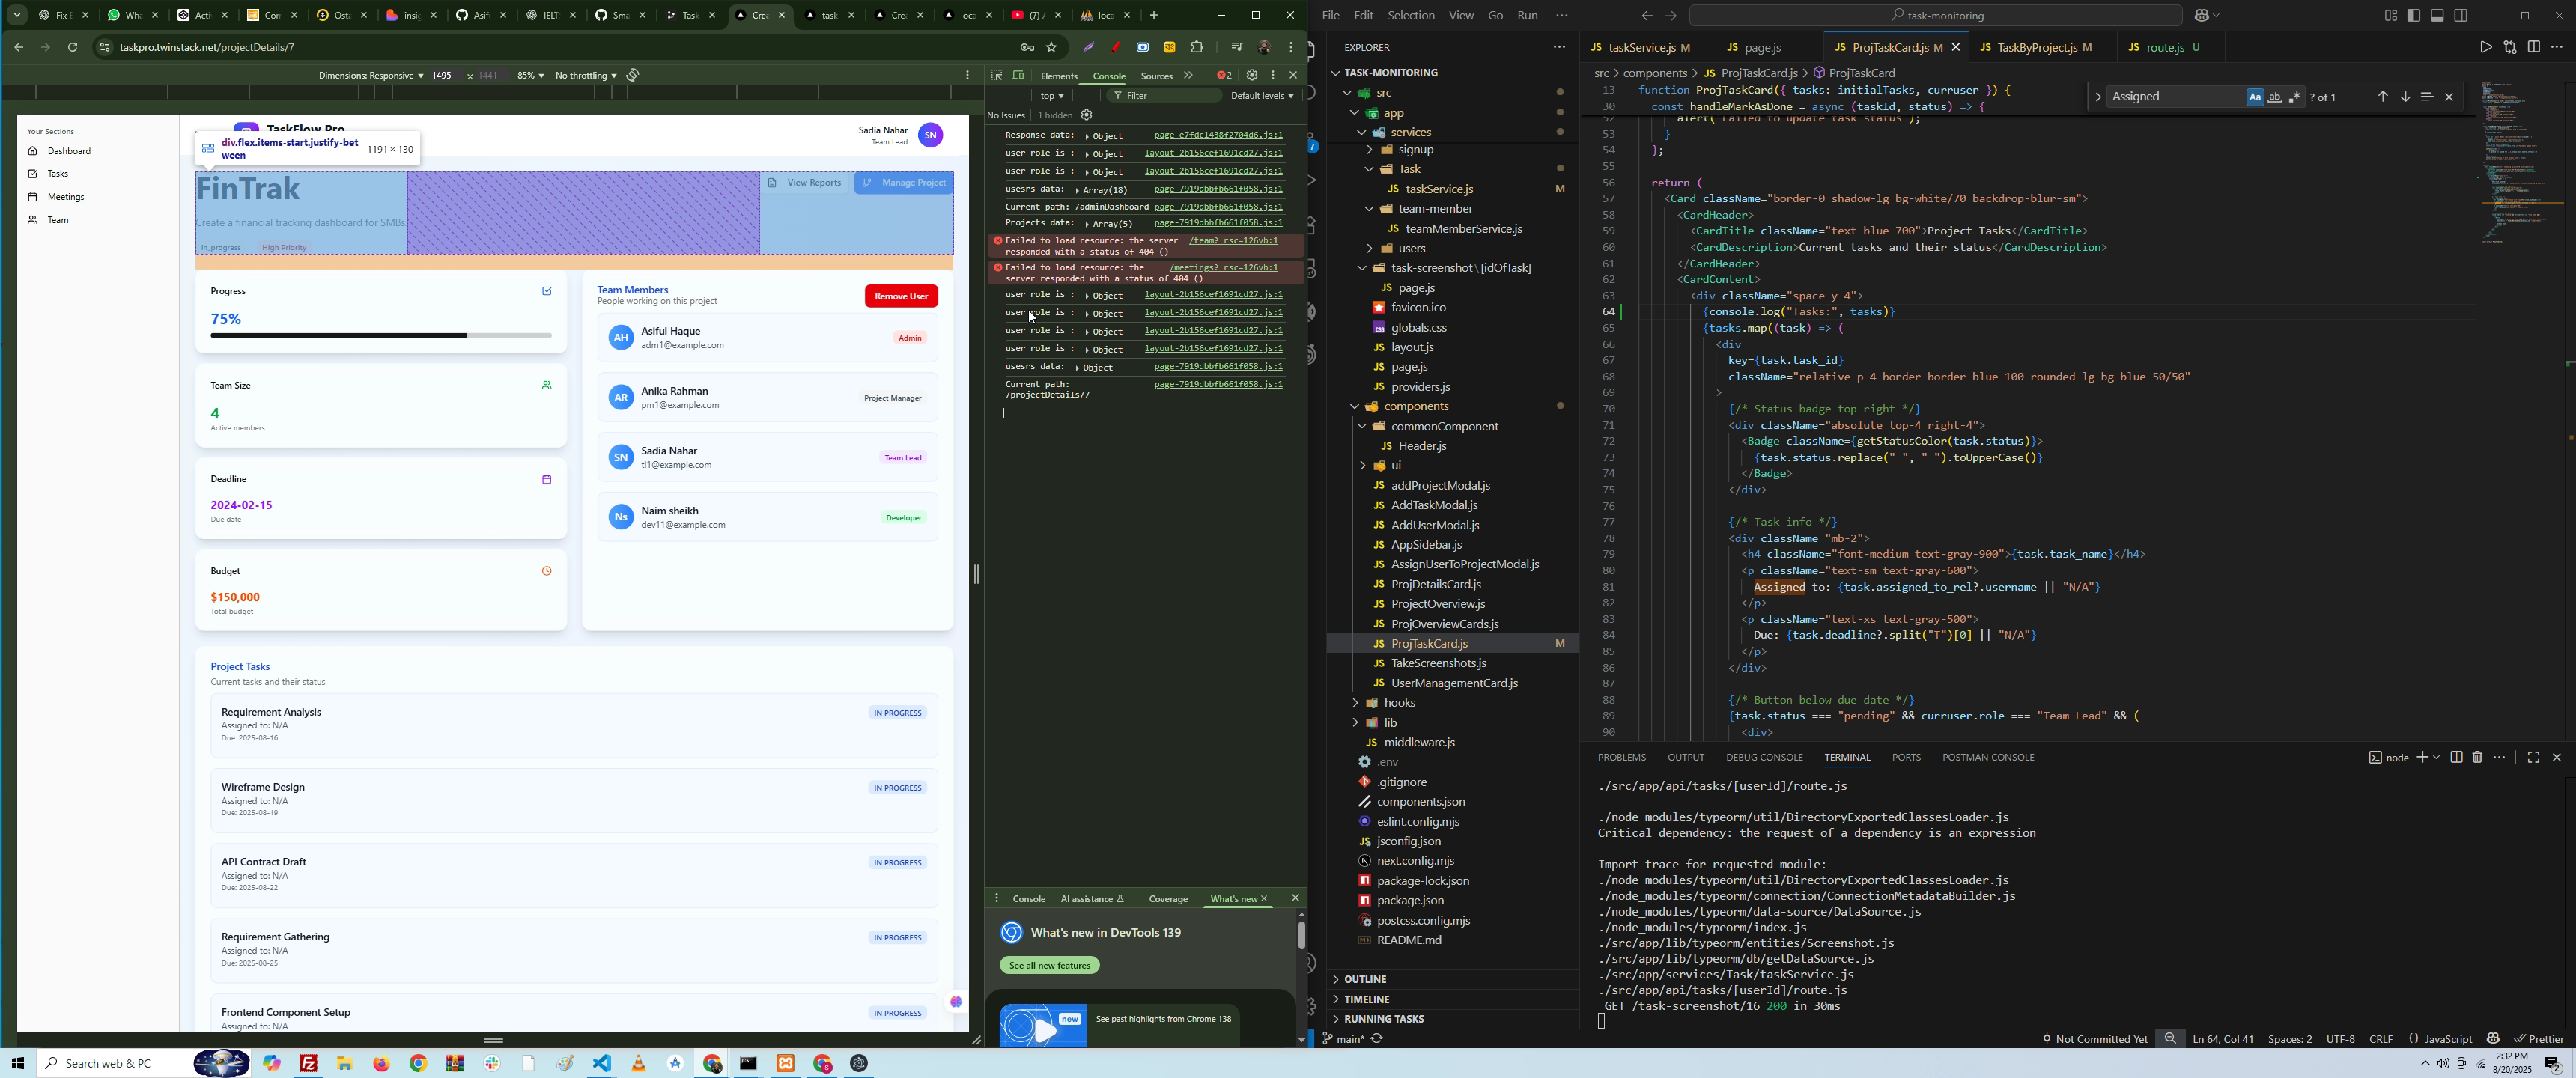Viewport: 2576px width, 1078px height.
Task: Kill the terminal with the trash icon
Action: (x=2477, y=757)
